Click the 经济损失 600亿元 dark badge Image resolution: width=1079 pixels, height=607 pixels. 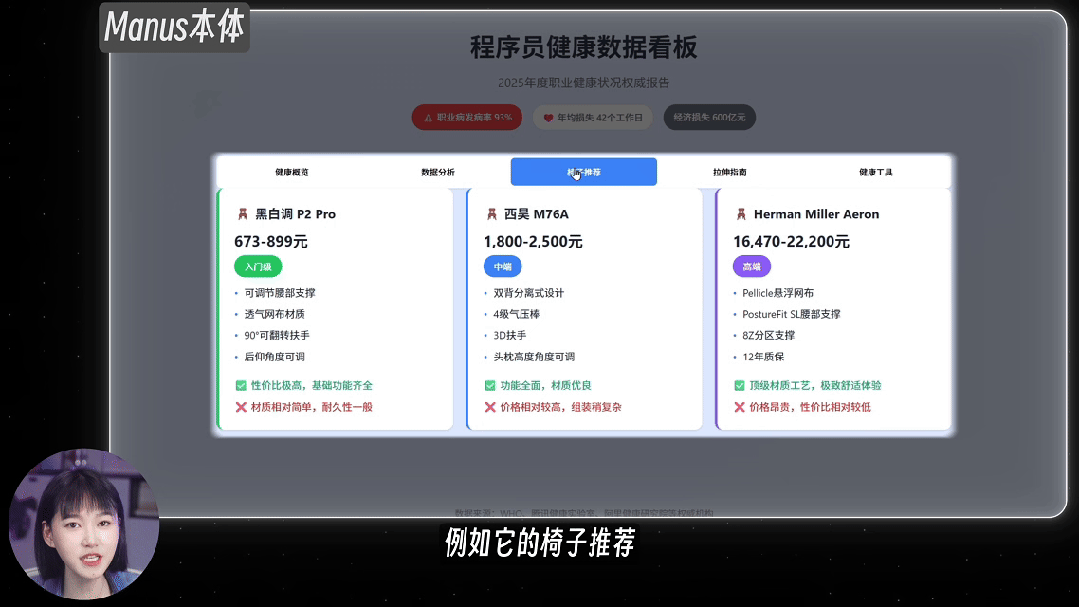709,118
